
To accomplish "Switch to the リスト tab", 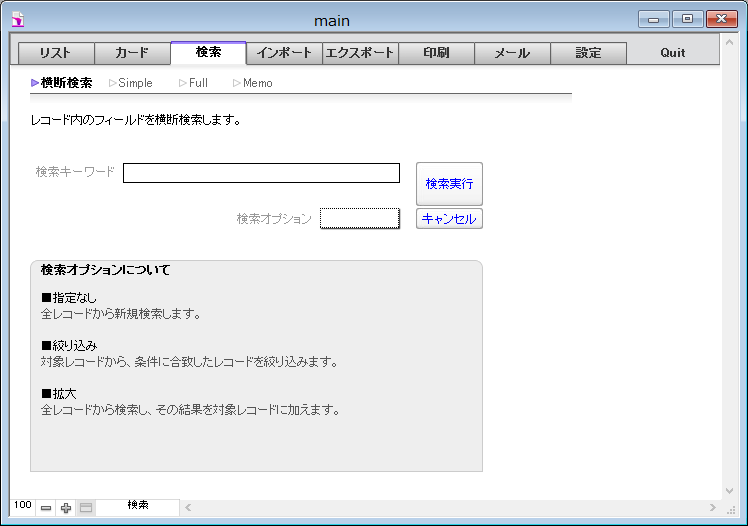I will (56, 53).
